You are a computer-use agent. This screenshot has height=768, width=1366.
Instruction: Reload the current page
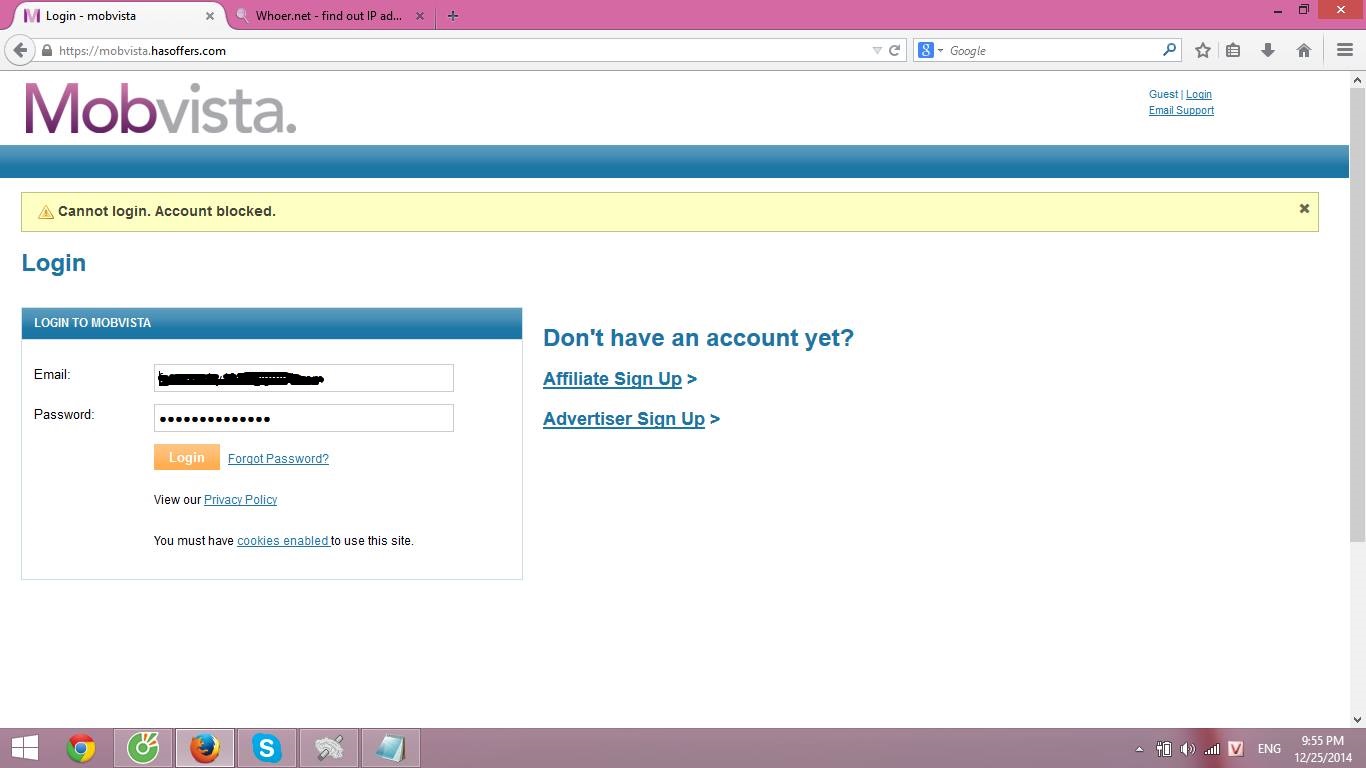[895, 50]
